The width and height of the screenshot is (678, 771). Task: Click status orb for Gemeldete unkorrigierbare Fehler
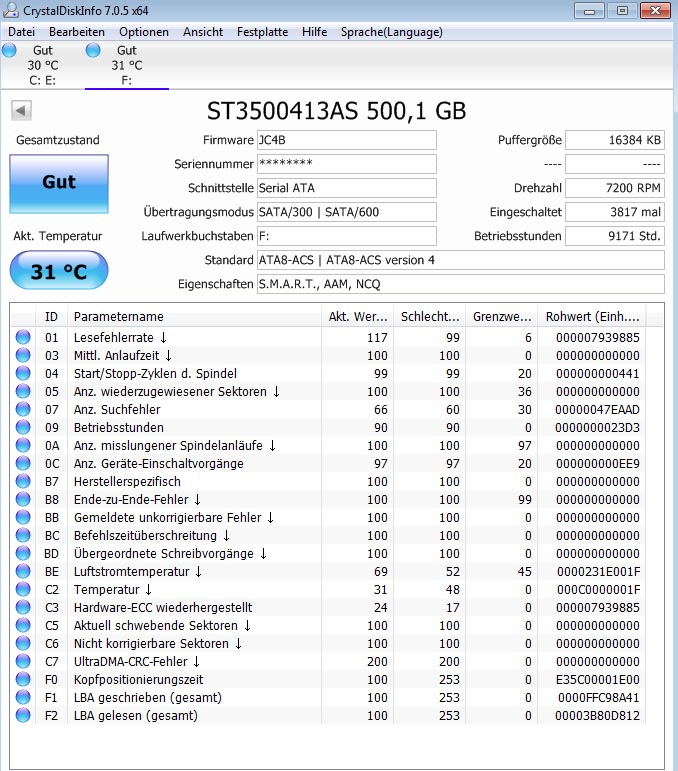click(x=23, y=517)
